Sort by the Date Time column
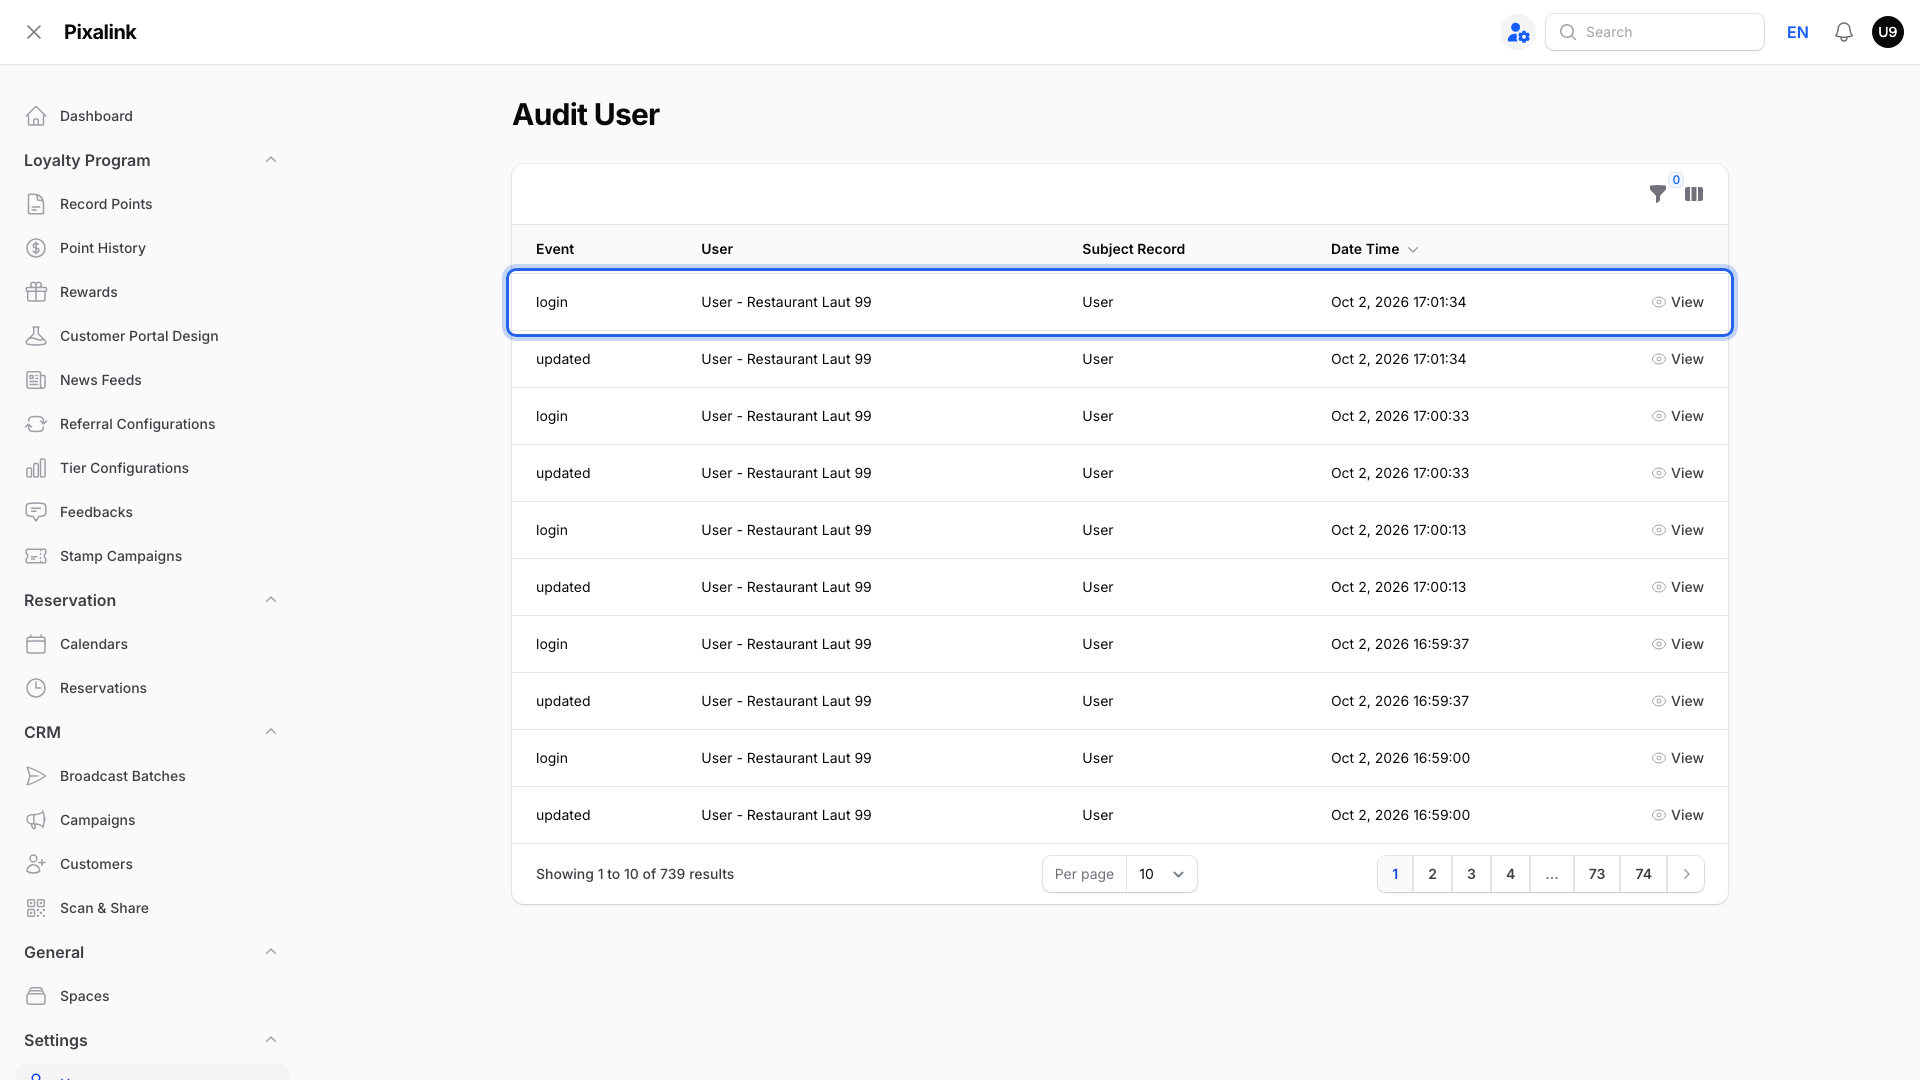1920x1080 pixels. [1374, 249]
